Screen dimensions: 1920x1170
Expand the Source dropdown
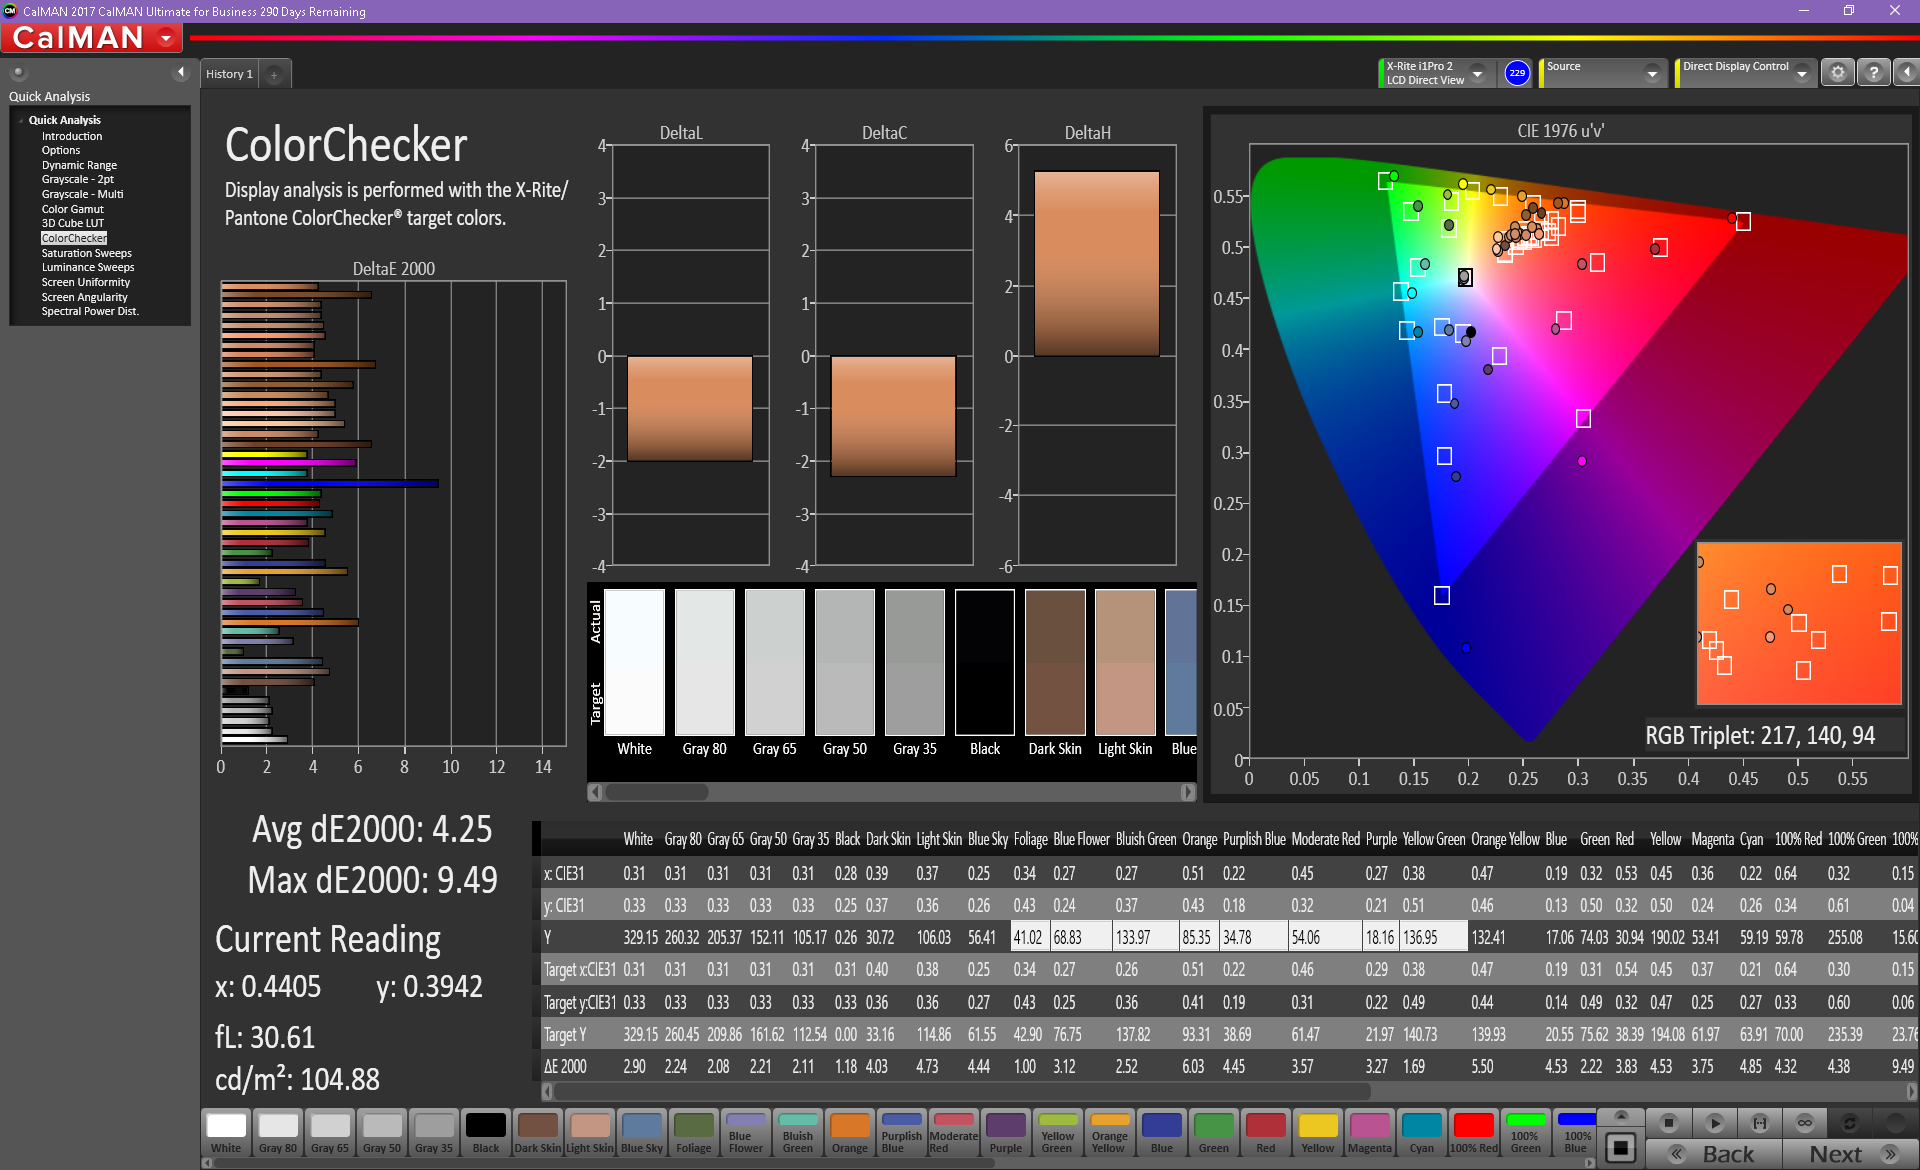1652,73
